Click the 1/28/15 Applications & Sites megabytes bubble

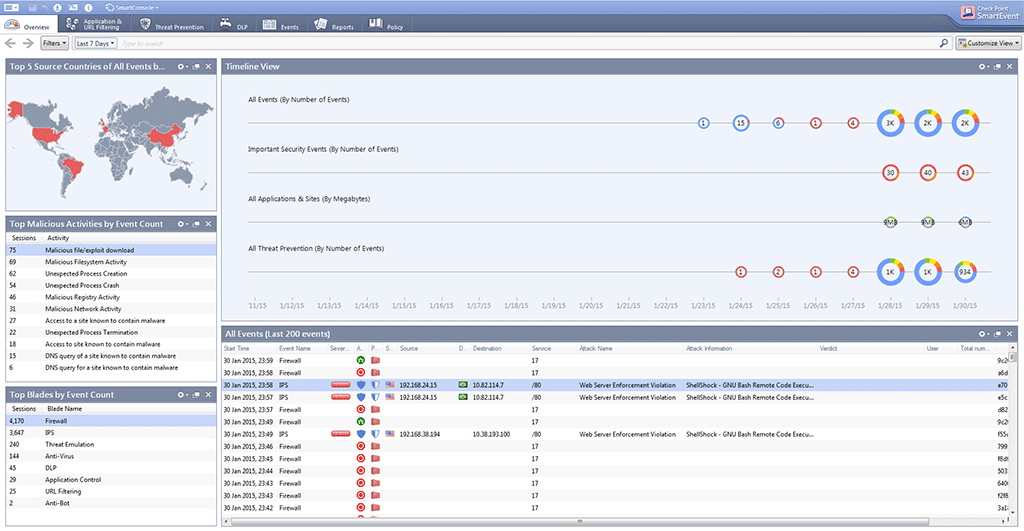click(890, 222)
